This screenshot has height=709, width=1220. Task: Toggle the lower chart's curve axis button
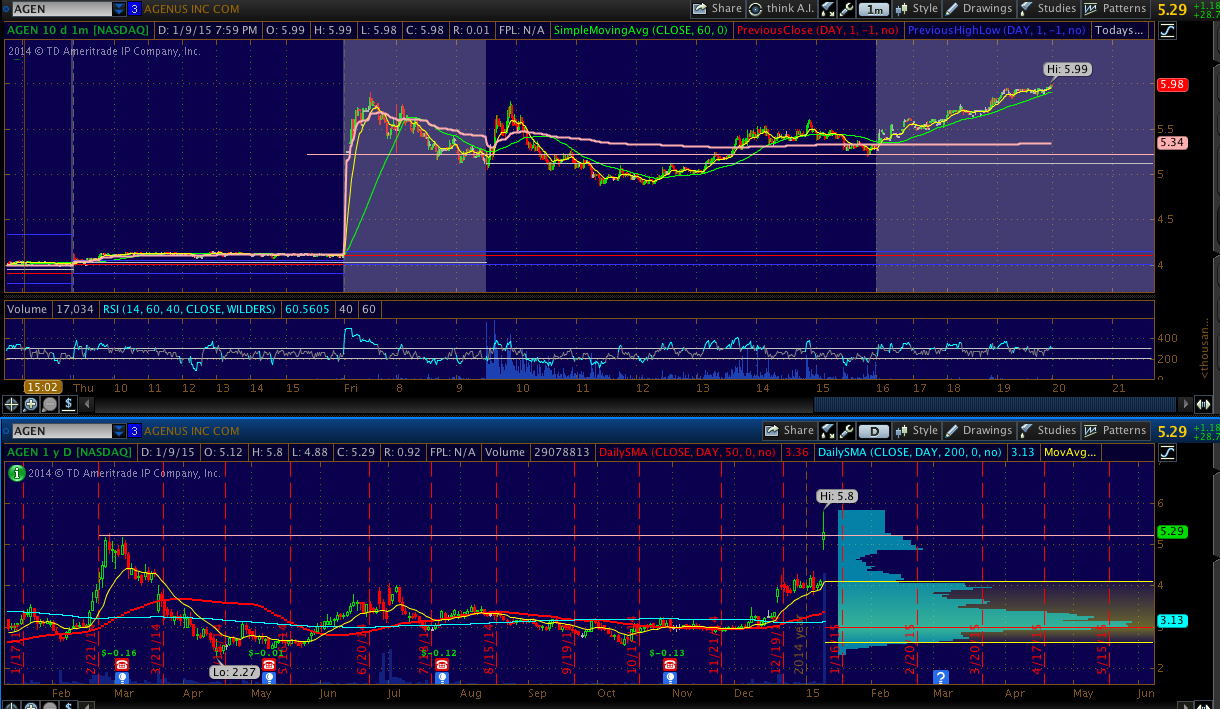click(x=1168, y=452)
